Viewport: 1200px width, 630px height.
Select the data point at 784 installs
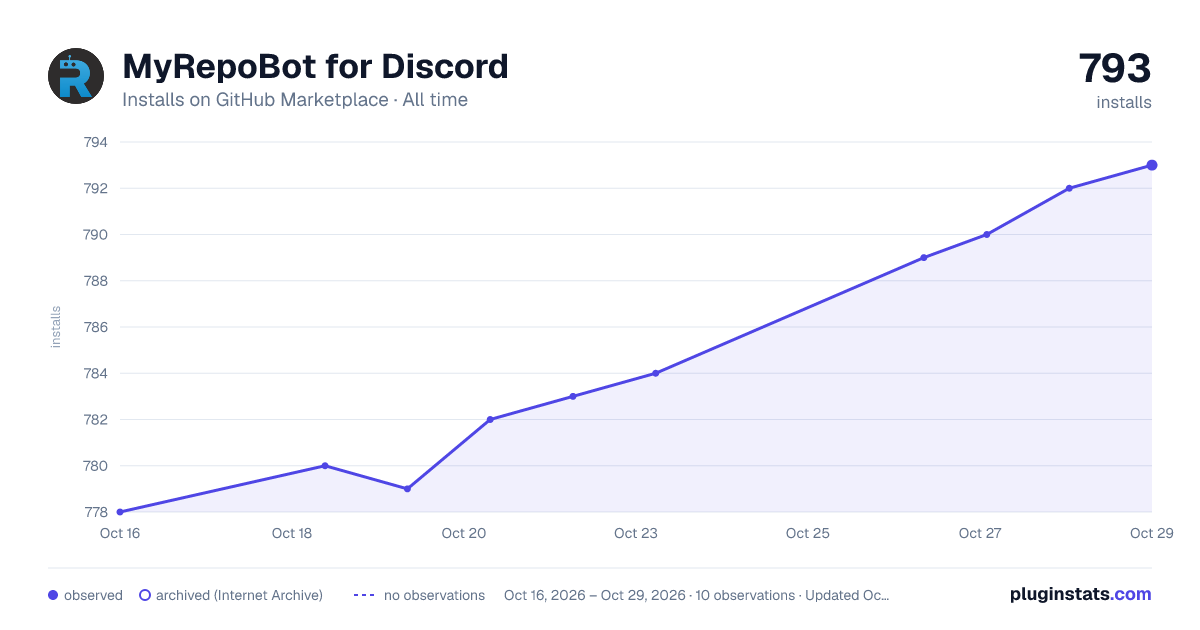pos(655,373)
